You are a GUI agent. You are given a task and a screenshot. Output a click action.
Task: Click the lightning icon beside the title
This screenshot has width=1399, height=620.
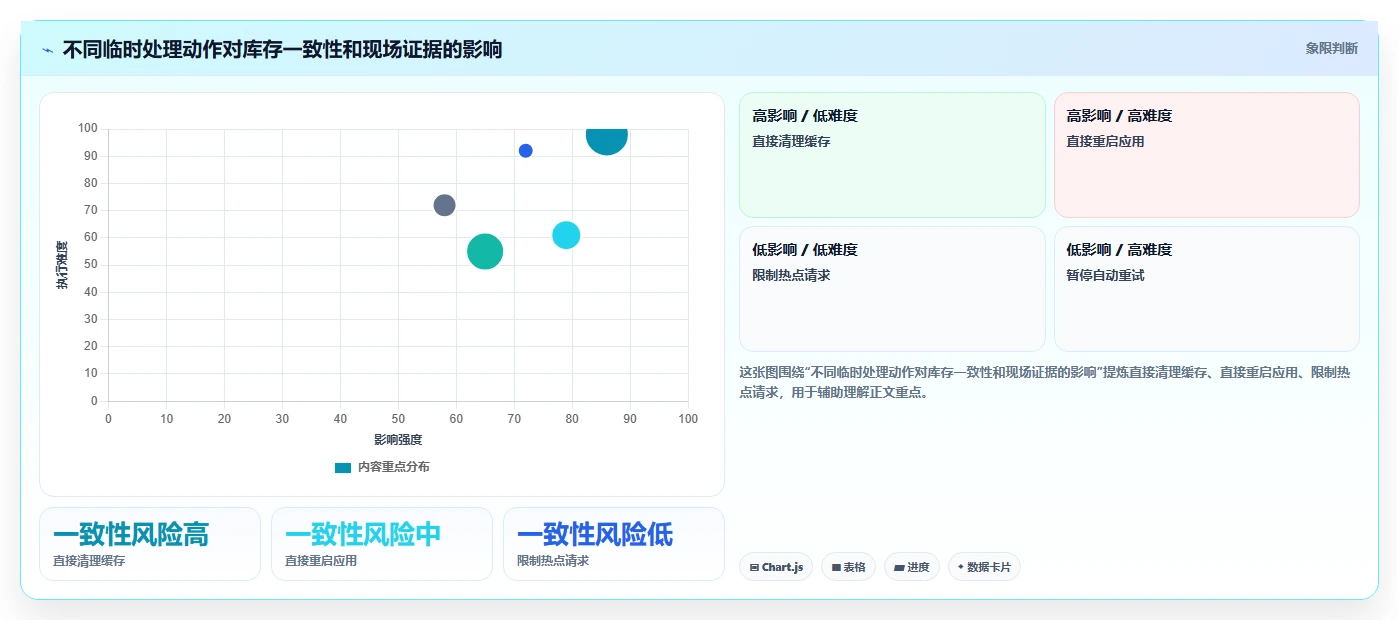coord(48,49)
